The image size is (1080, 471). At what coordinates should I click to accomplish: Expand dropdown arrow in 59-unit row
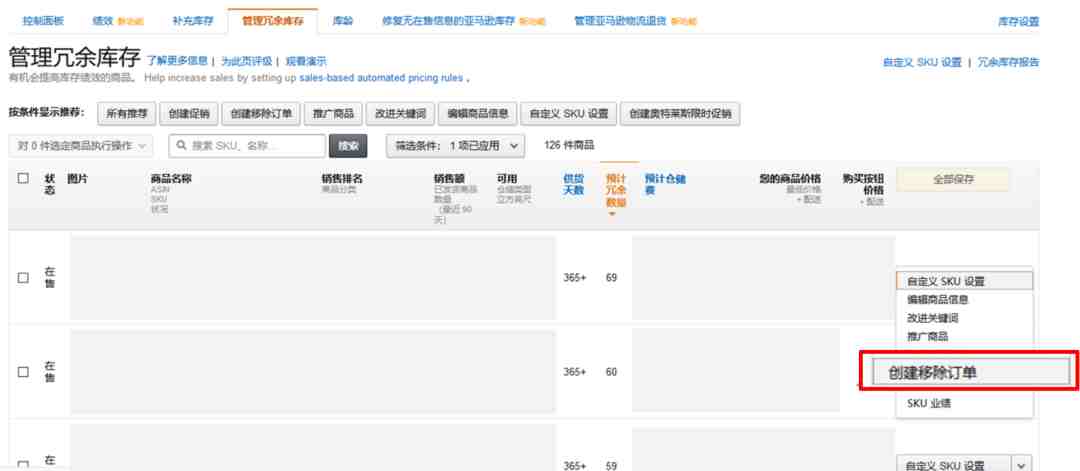[1021, 465]
